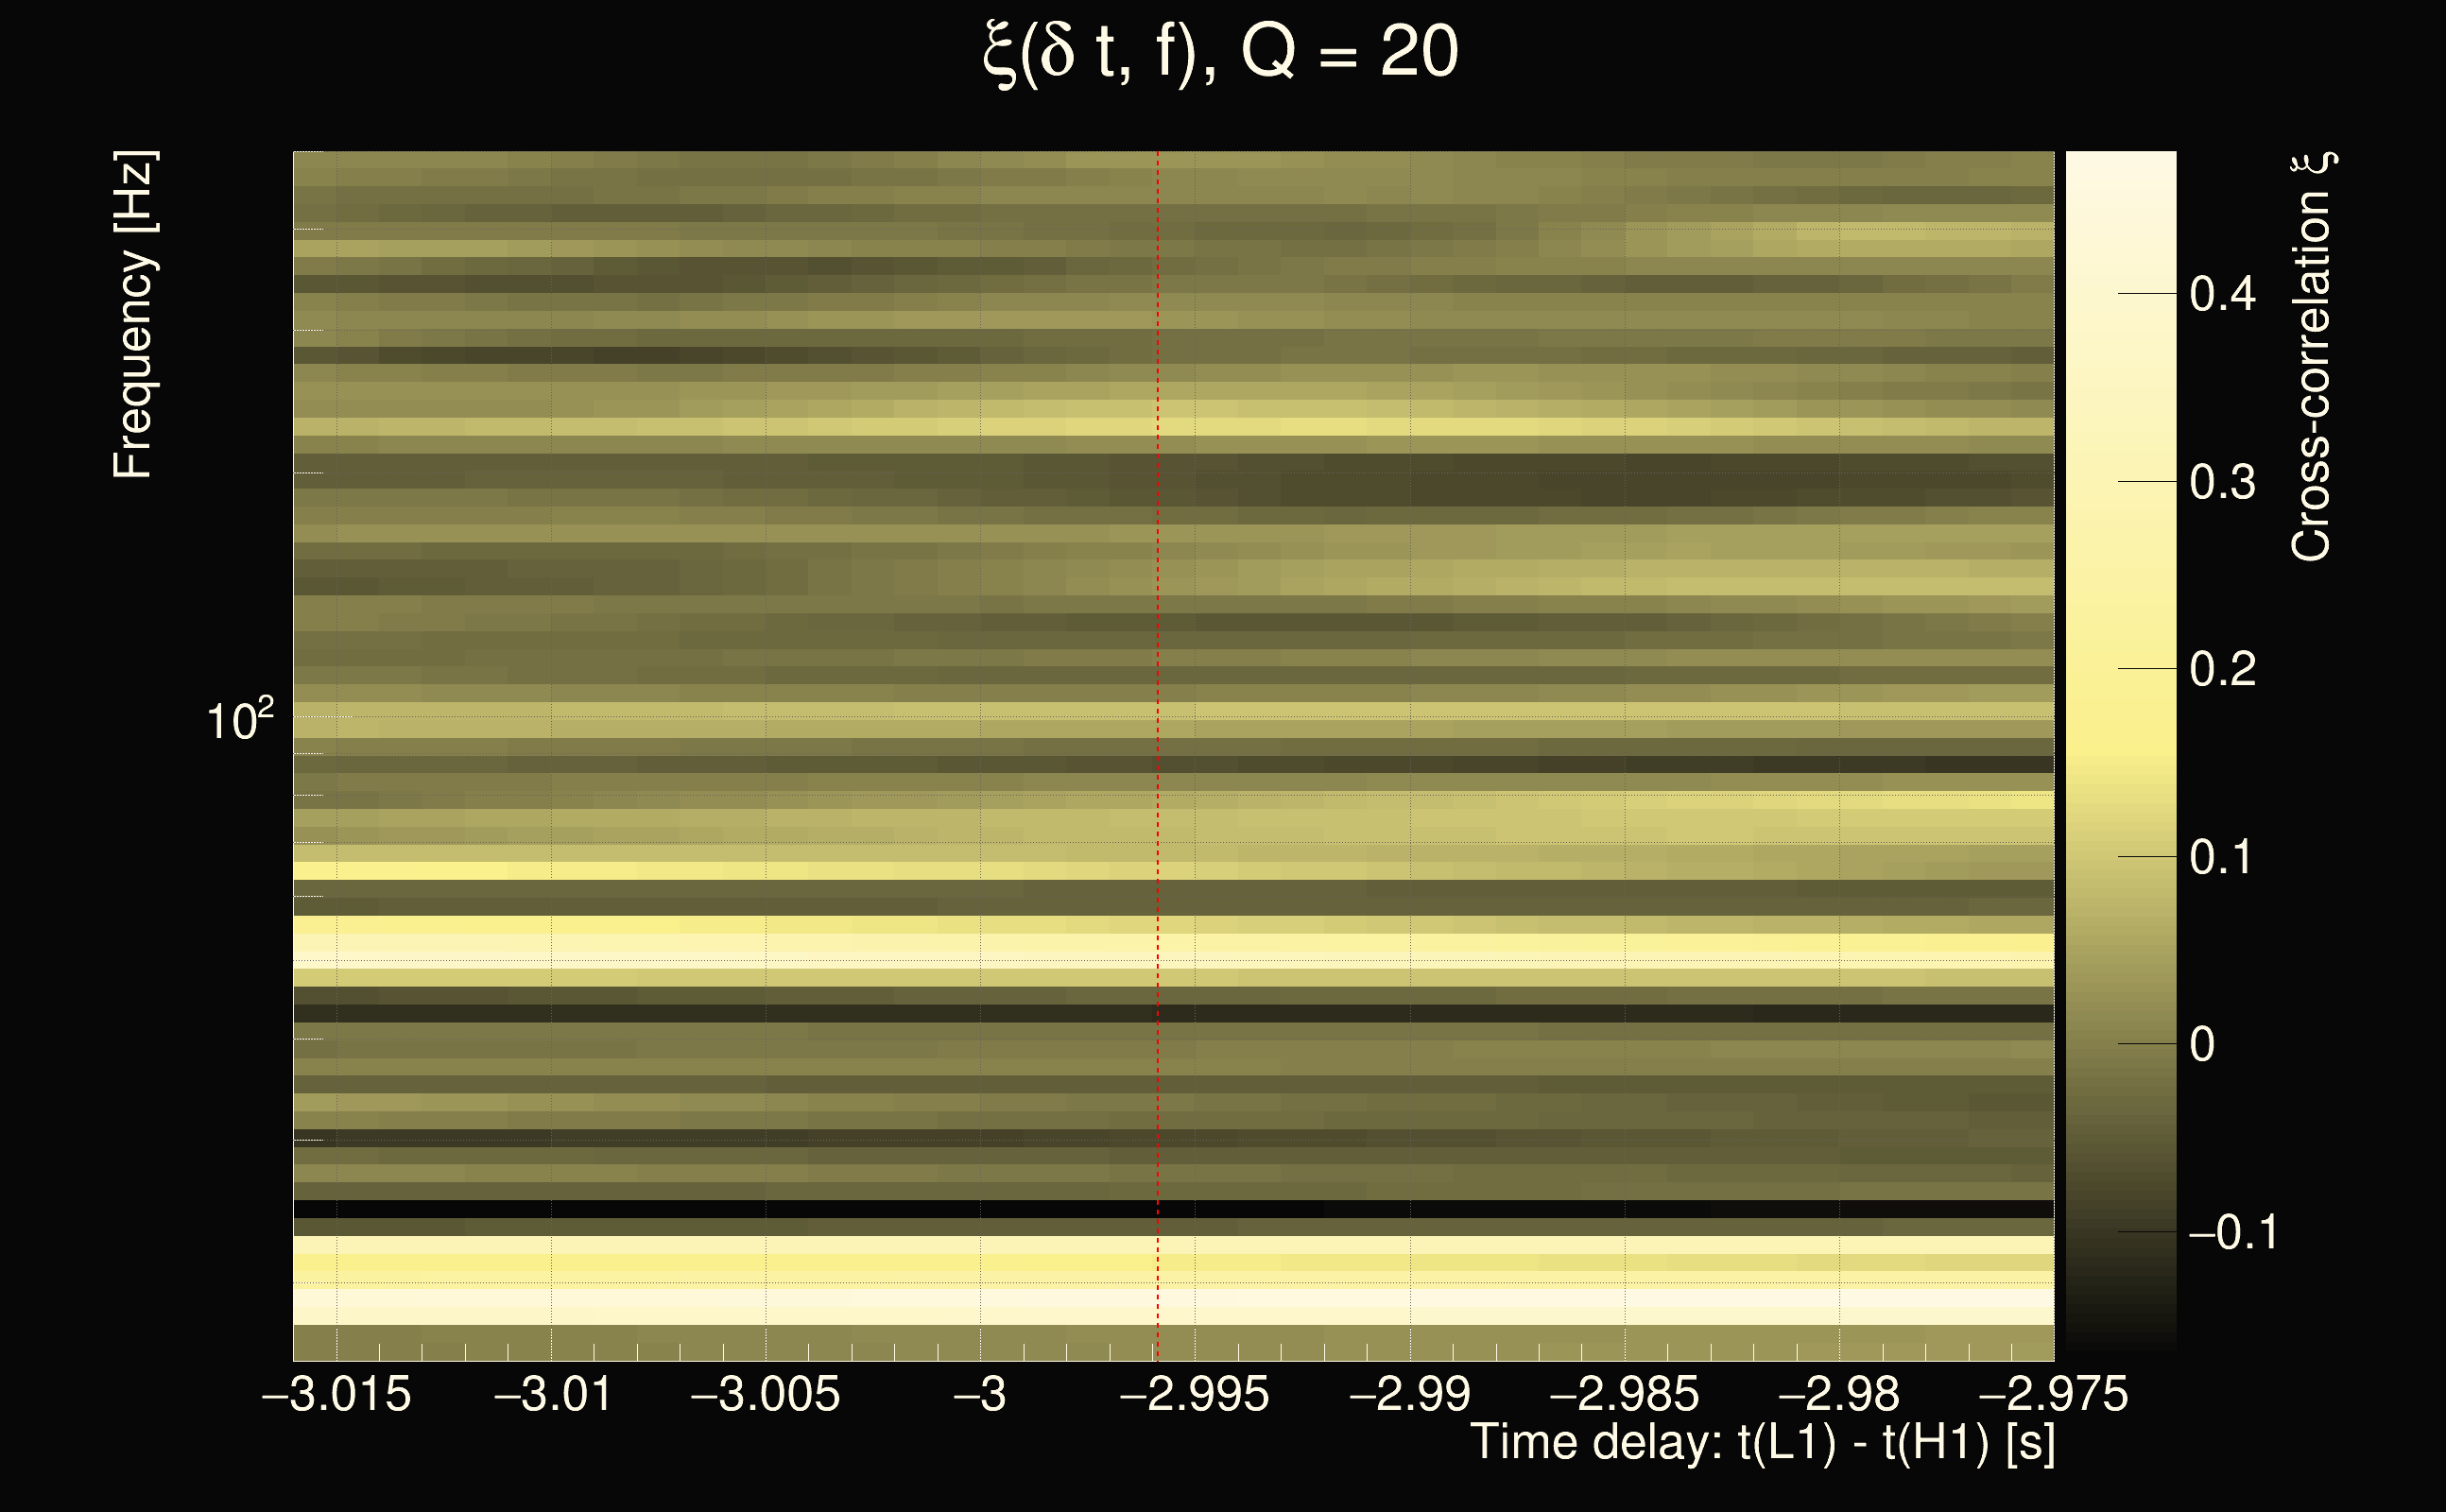
Task: Click the -3 x-axis tick label
Action: [x=980, y=1394]
